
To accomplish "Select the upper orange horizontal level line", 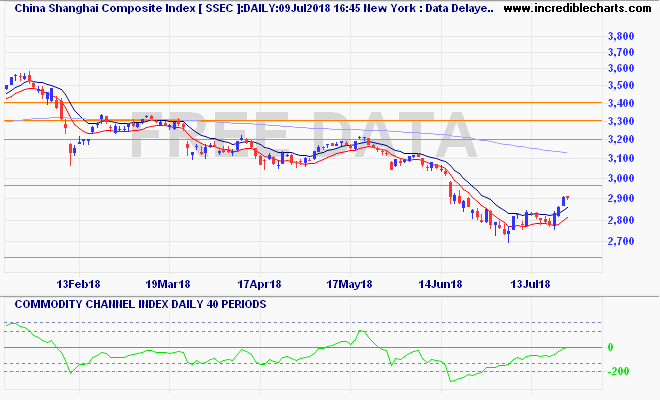I will point(300,102).
